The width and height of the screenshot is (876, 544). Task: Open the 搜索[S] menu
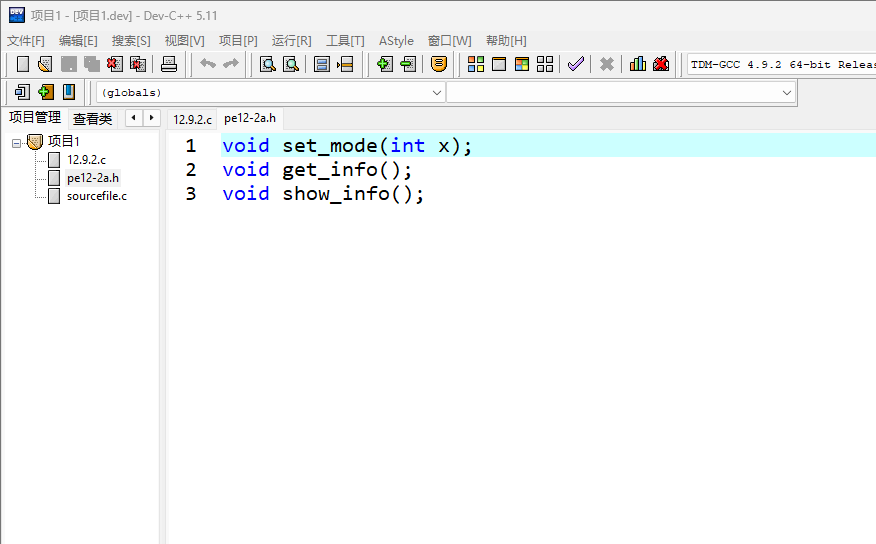(131, 41)
